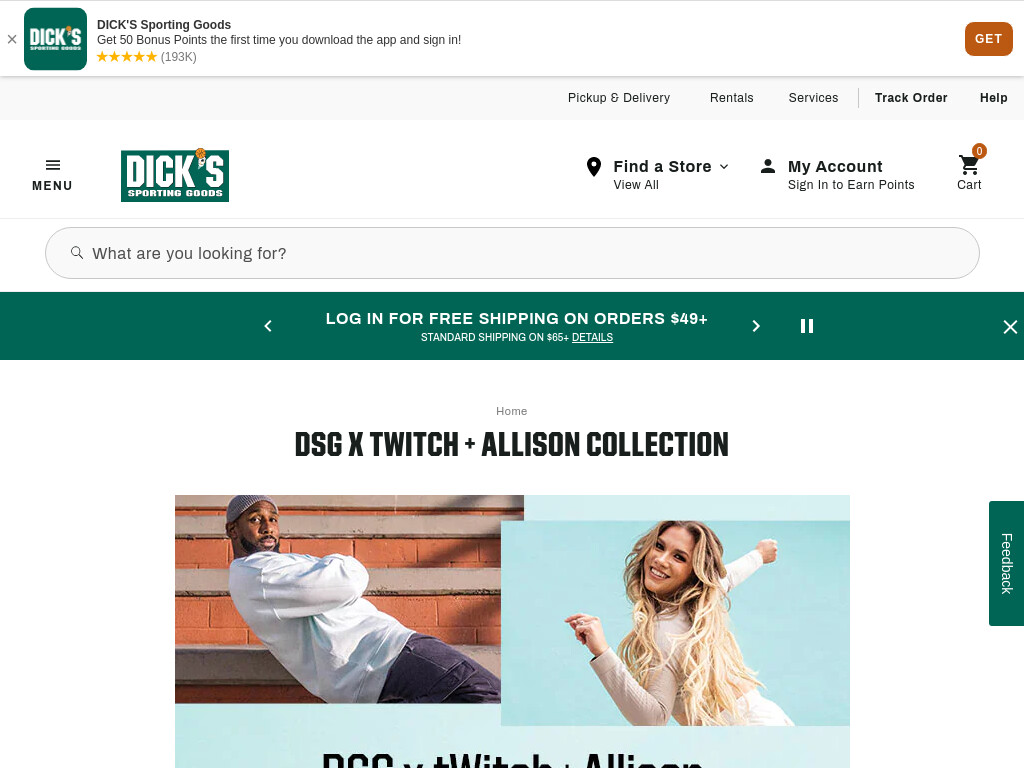Open the Rentals menu item
Screen dimensions: 1024x768
tap(731, 97)
